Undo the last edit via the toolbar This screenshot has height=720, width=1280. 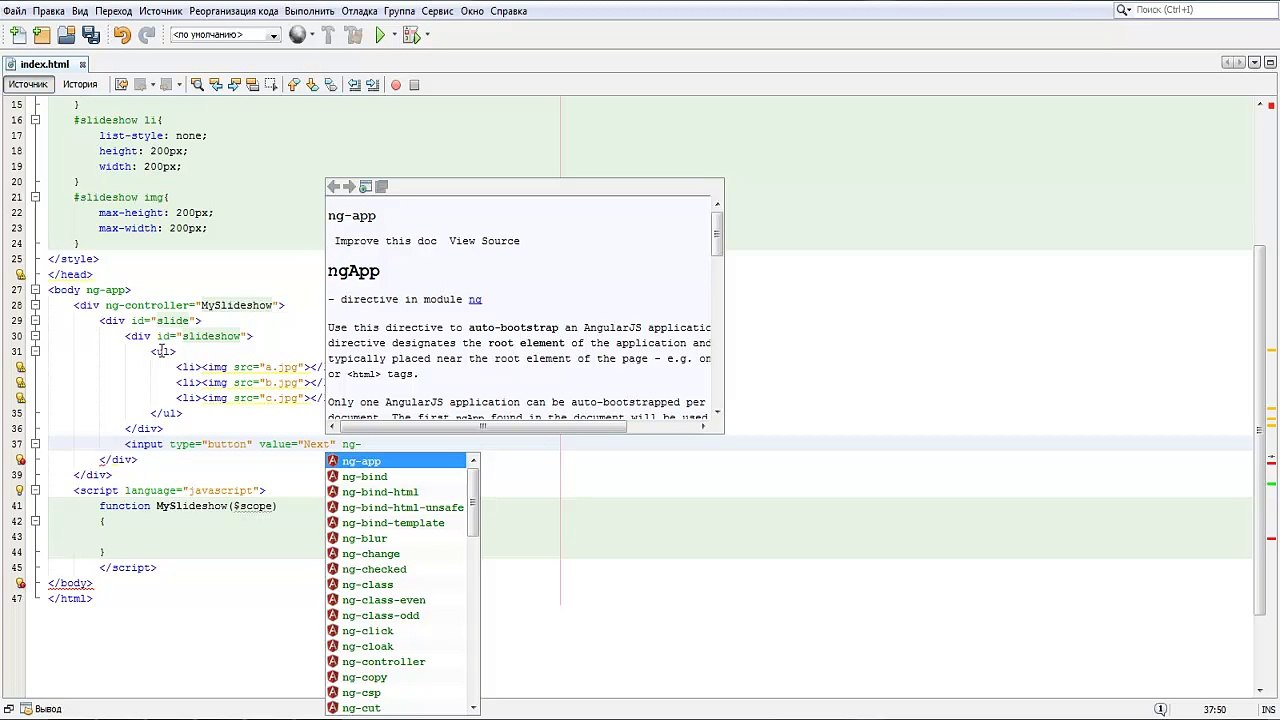[122, 35]
